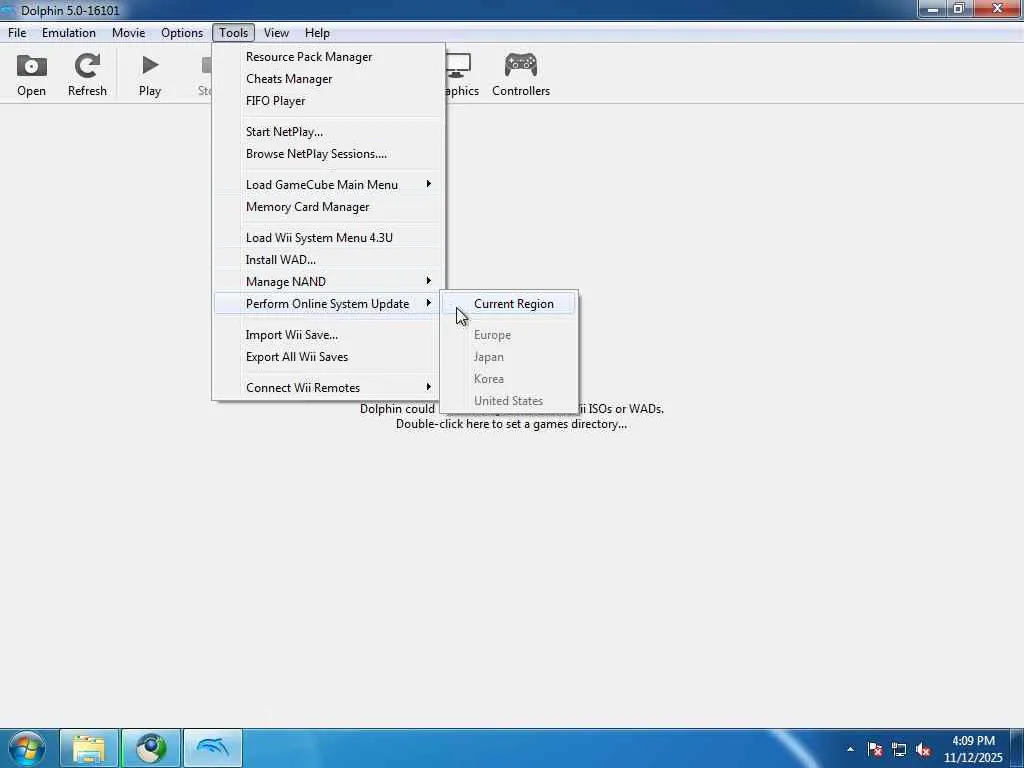The width and height of the screenshot is (1024, 768).
Task: Click 'Double-click here to set a games directory' text
Action: click(511, 424)
